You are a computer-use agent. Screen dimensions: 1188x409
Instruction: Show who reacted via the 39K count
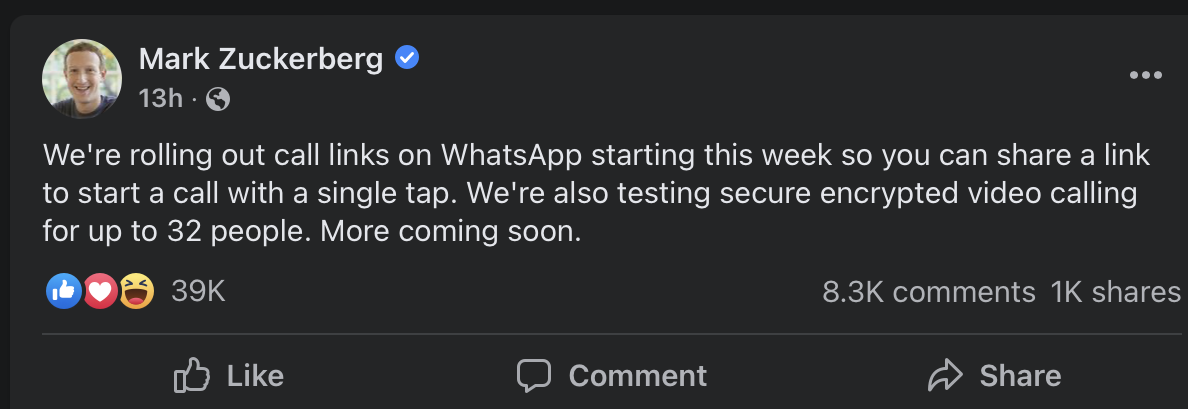tap(198, 291)
